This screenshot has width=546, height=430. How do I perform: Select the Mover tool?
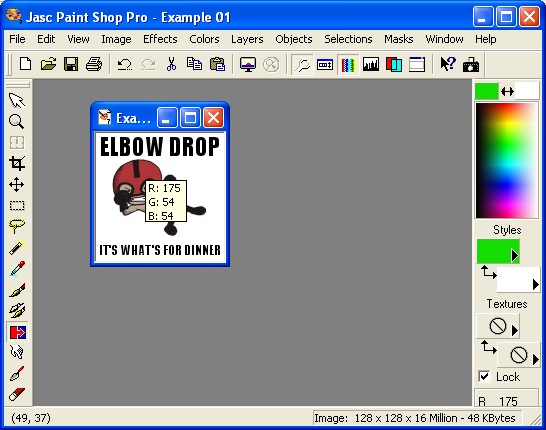[17, 184]
